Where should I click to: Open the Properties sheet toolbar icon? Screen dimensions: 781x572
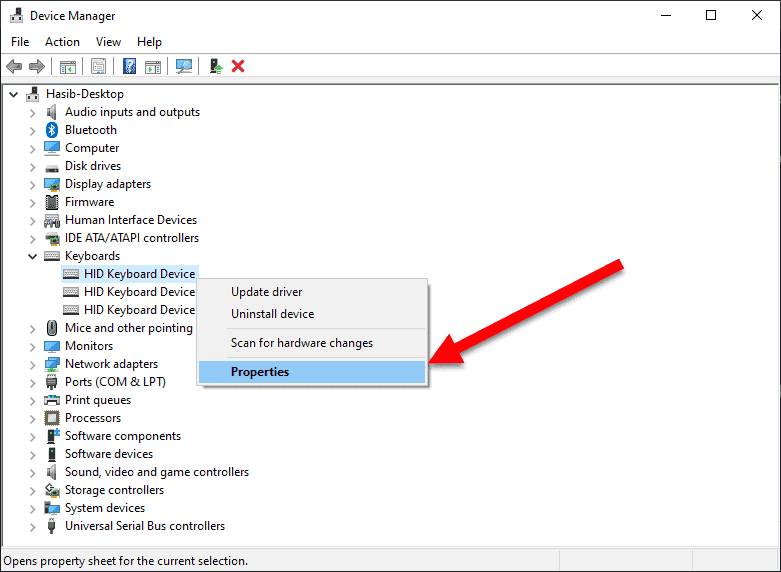click(x=98, y=66)
